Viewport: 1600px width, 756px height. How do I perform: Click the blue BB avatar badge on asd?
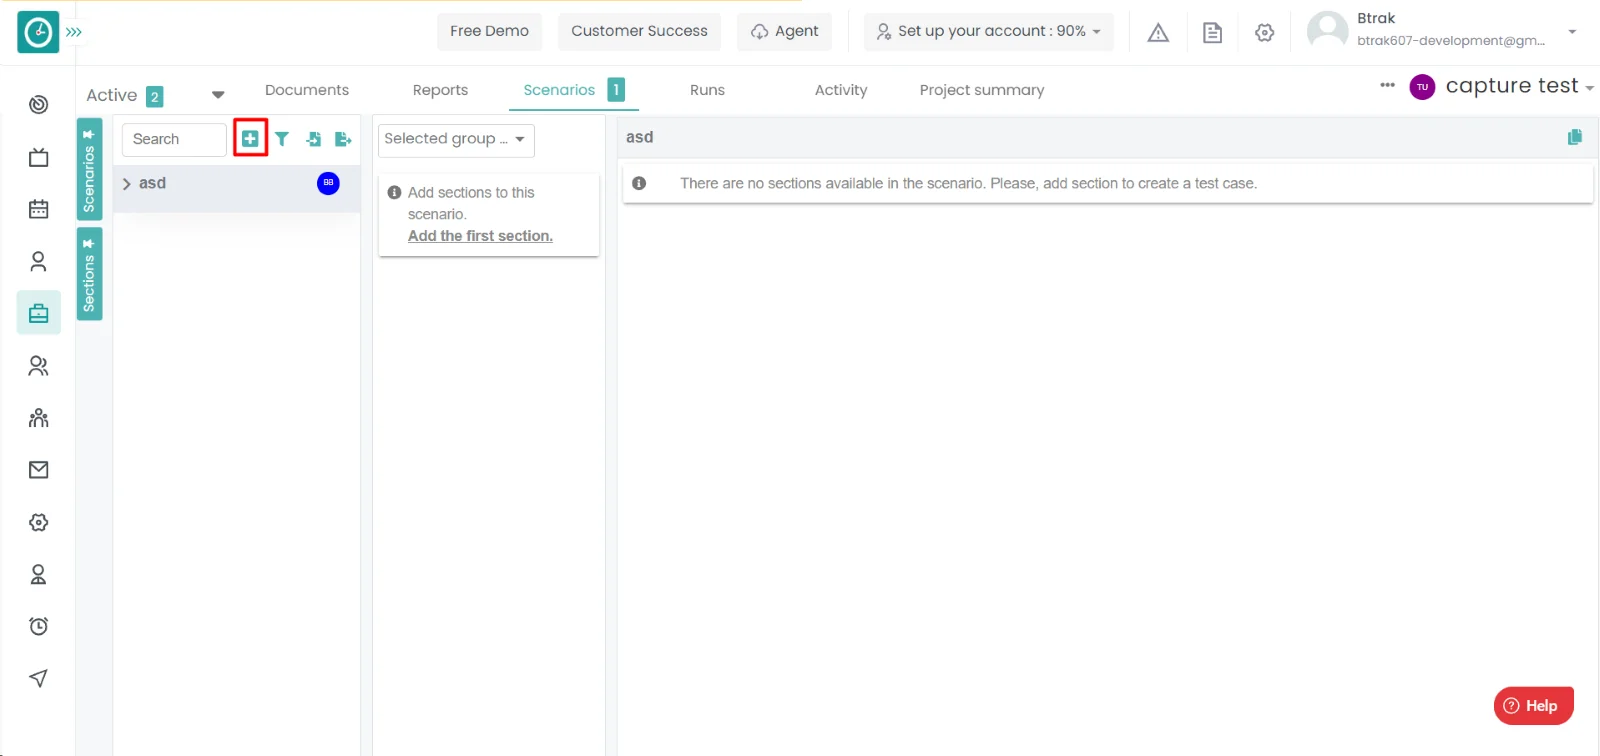328,183
